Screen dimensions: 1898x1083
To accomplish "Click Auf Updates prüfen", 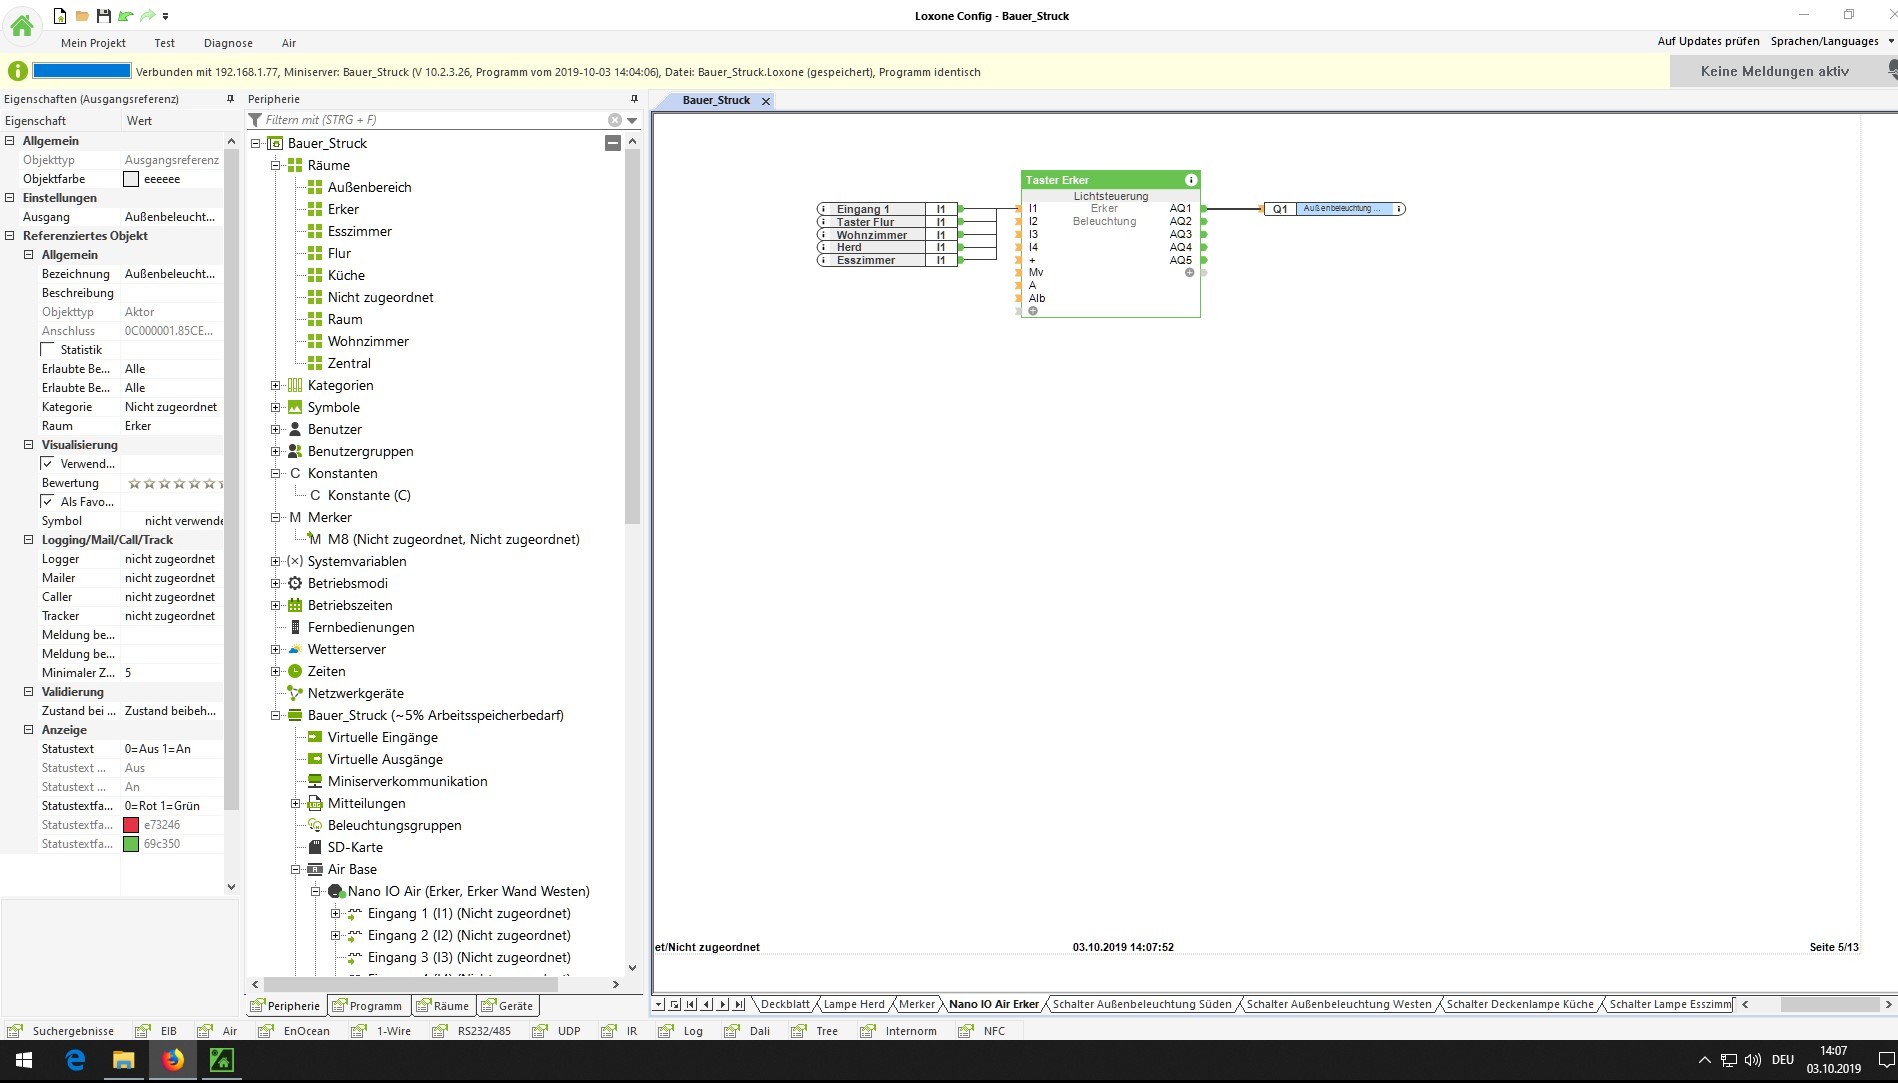I will tap(1708, 41).
